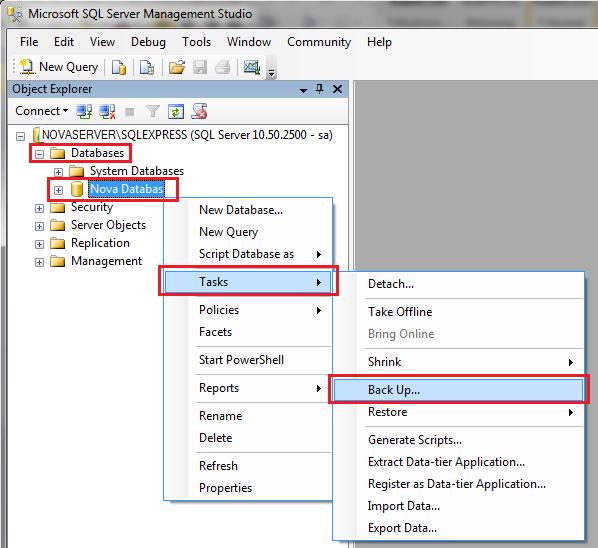The height and width of the screenshot is (548, 598).
Task: Collapse the NOVASERVER\SQLEXPRESS server node
Action: (21, 137)
